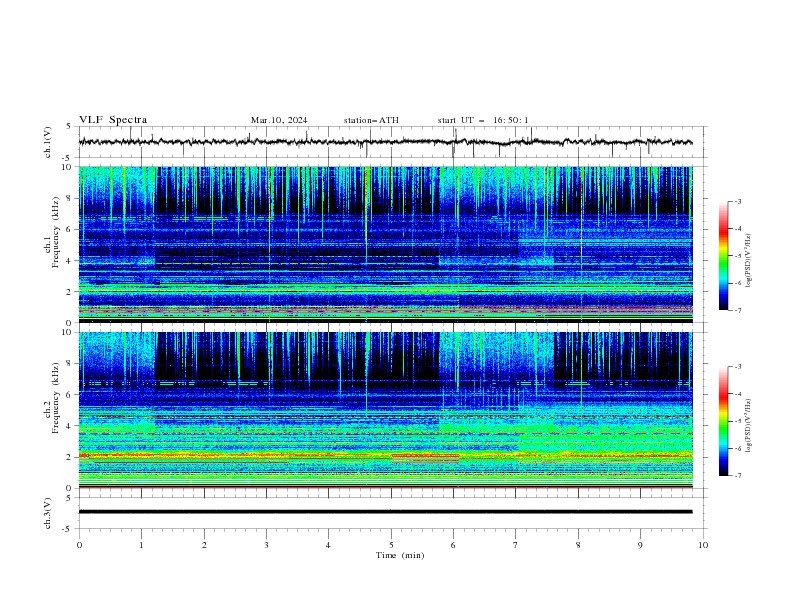Click the 'Time (min)' axis label

pos(400,555)
